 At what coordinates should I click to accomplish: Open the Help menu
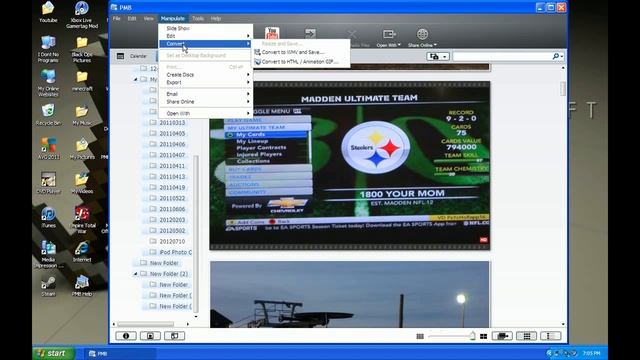(216, 18)
